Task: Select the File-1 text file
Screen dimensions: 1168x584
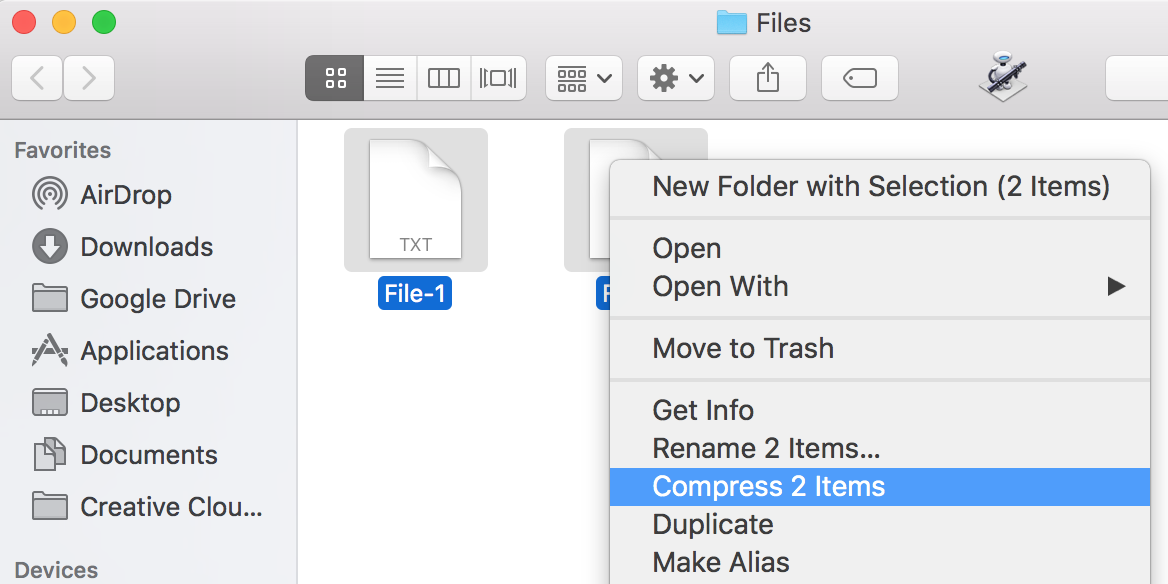Action: 415,201
